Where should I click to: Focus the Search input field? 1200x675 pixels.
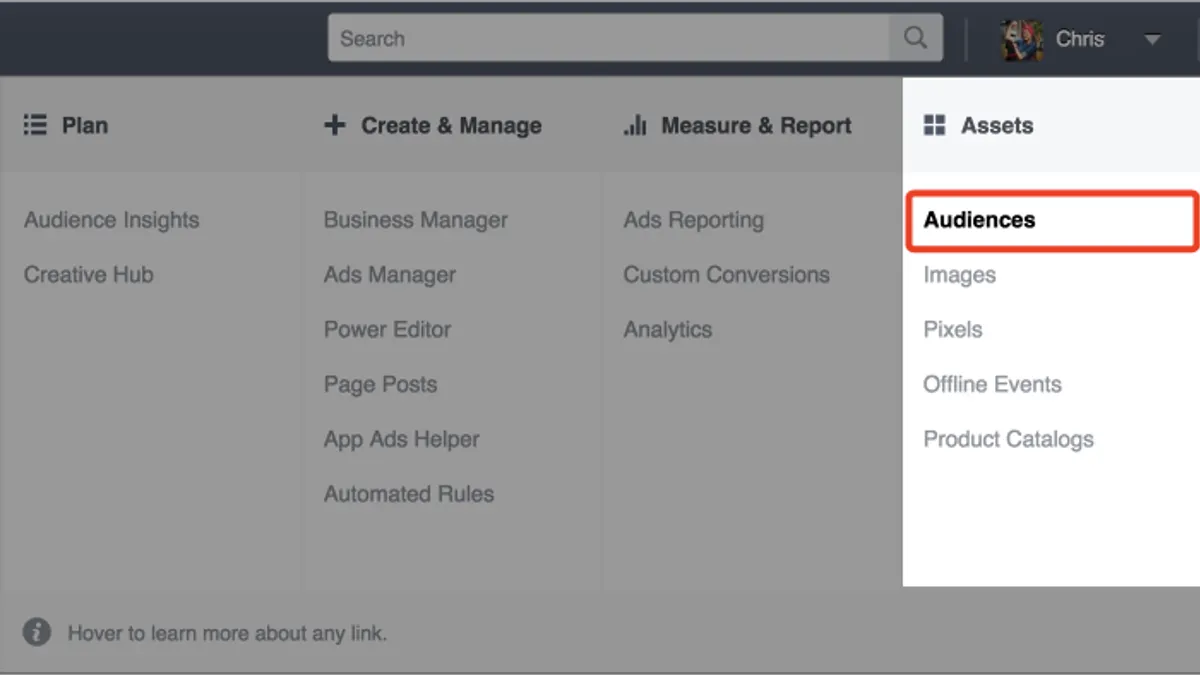pyautogui.click(x=608, y=38)
